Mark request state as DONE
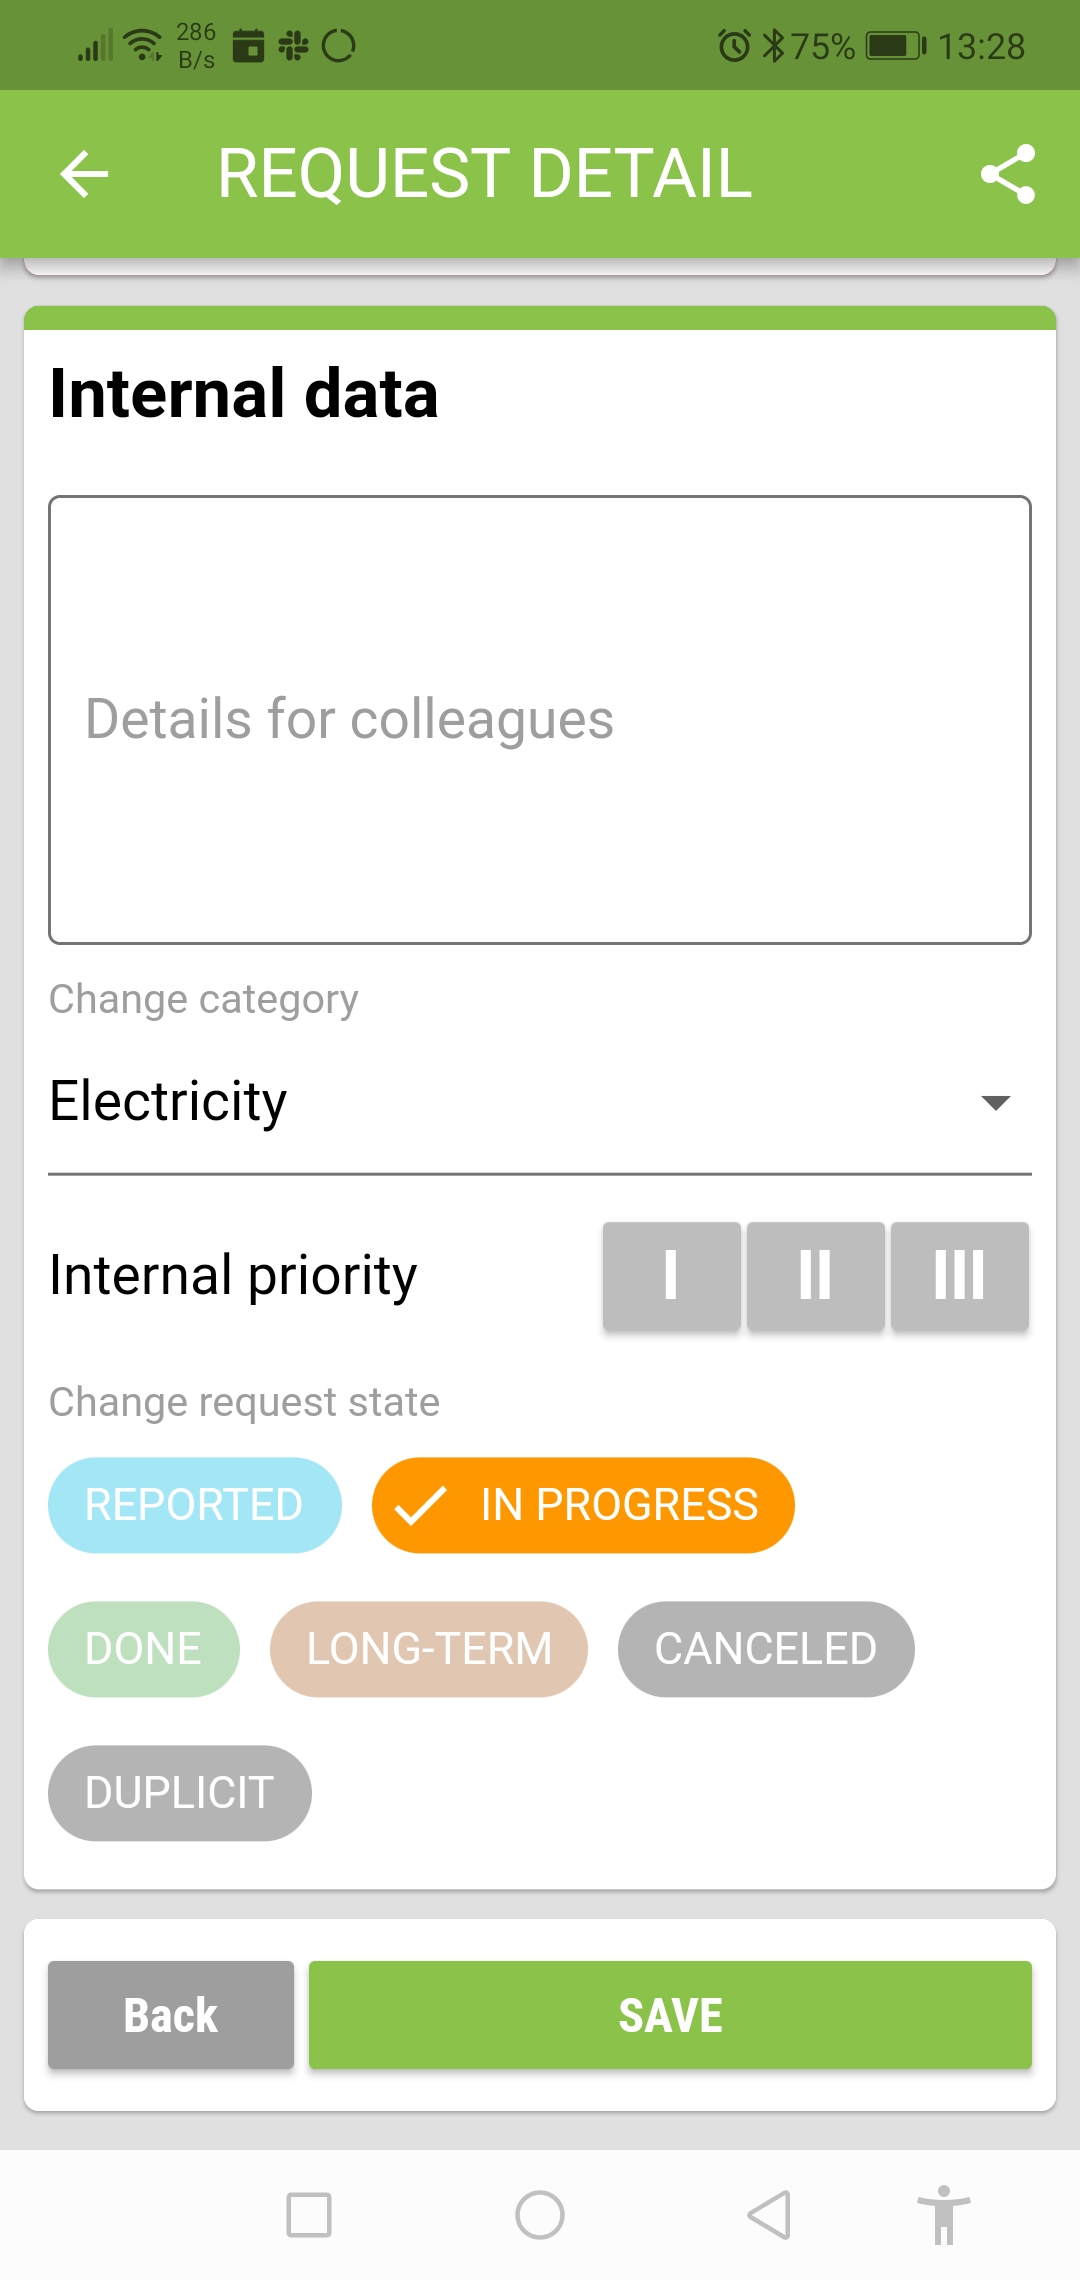Image resolution: width=1080 pixels, height=2280 pixels. pyautogui.click(x=144, y=1649)
